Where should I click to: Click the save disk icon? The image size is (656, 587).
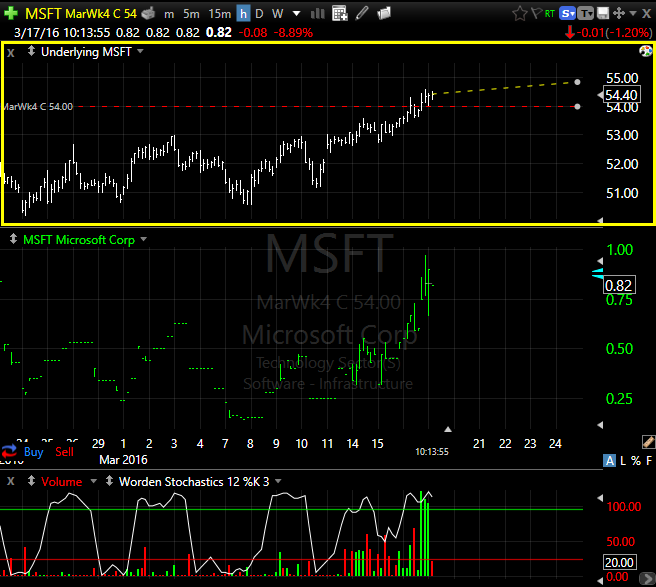click(603, 14)
